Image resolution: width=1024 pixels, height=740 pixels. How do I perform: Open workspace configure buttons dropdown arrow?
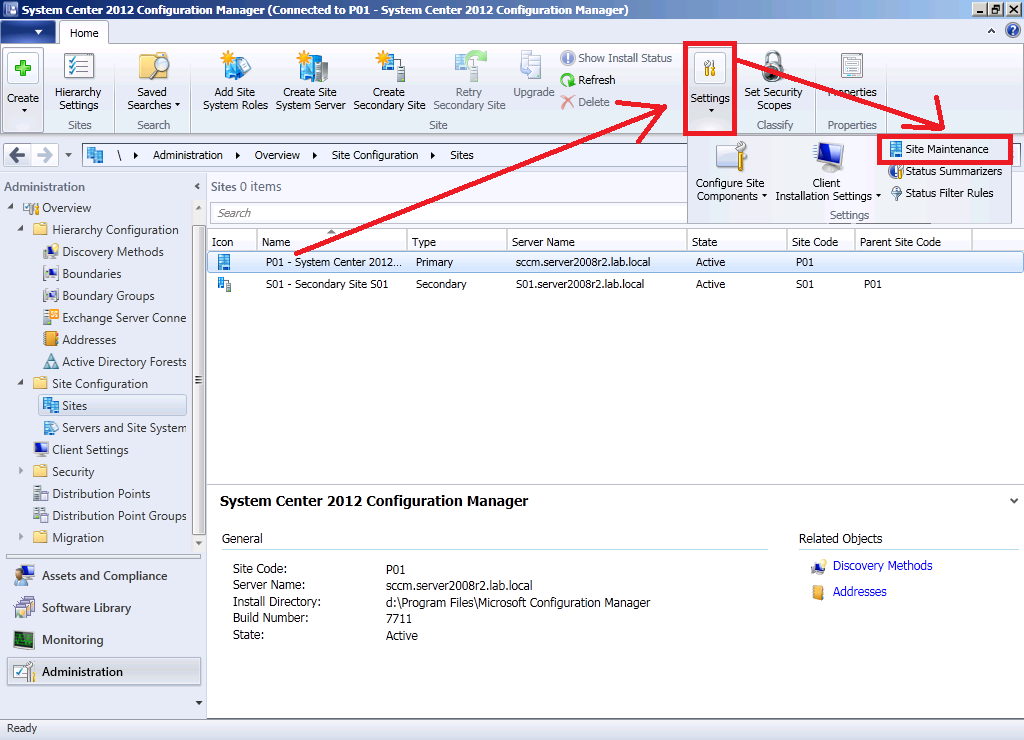click(199, 703)
